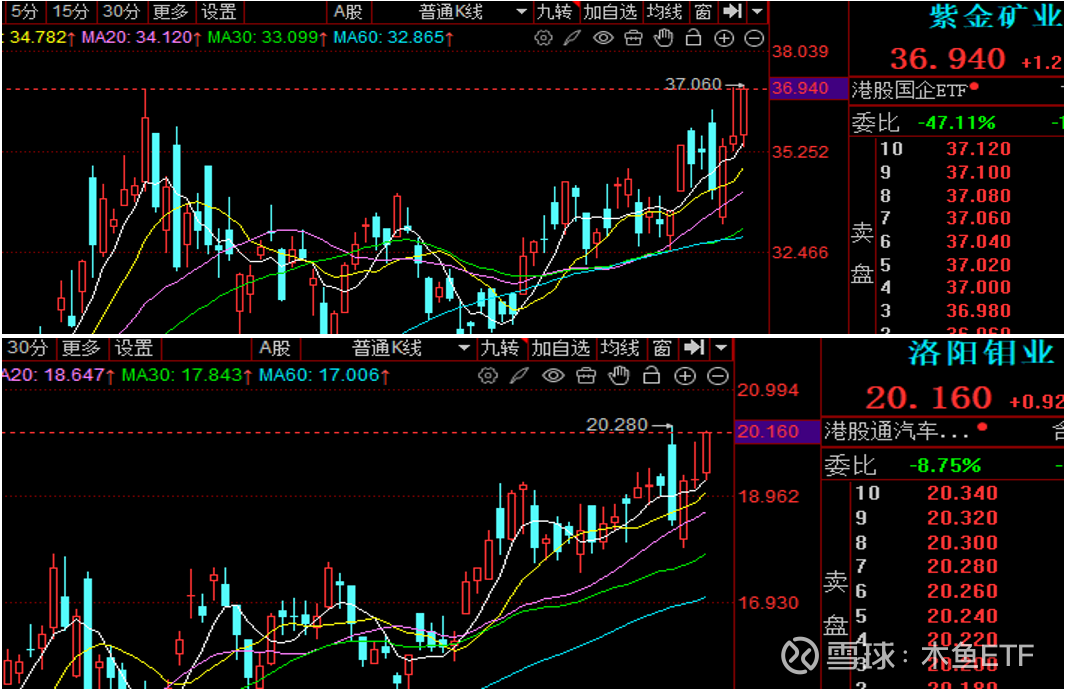Image resolution: width=1067 pixels, height=691 pixels.
Task: Select the drawing pen tool in 洛阳钼业 chart
Action: pyautogui.click(x=520, y=375)
